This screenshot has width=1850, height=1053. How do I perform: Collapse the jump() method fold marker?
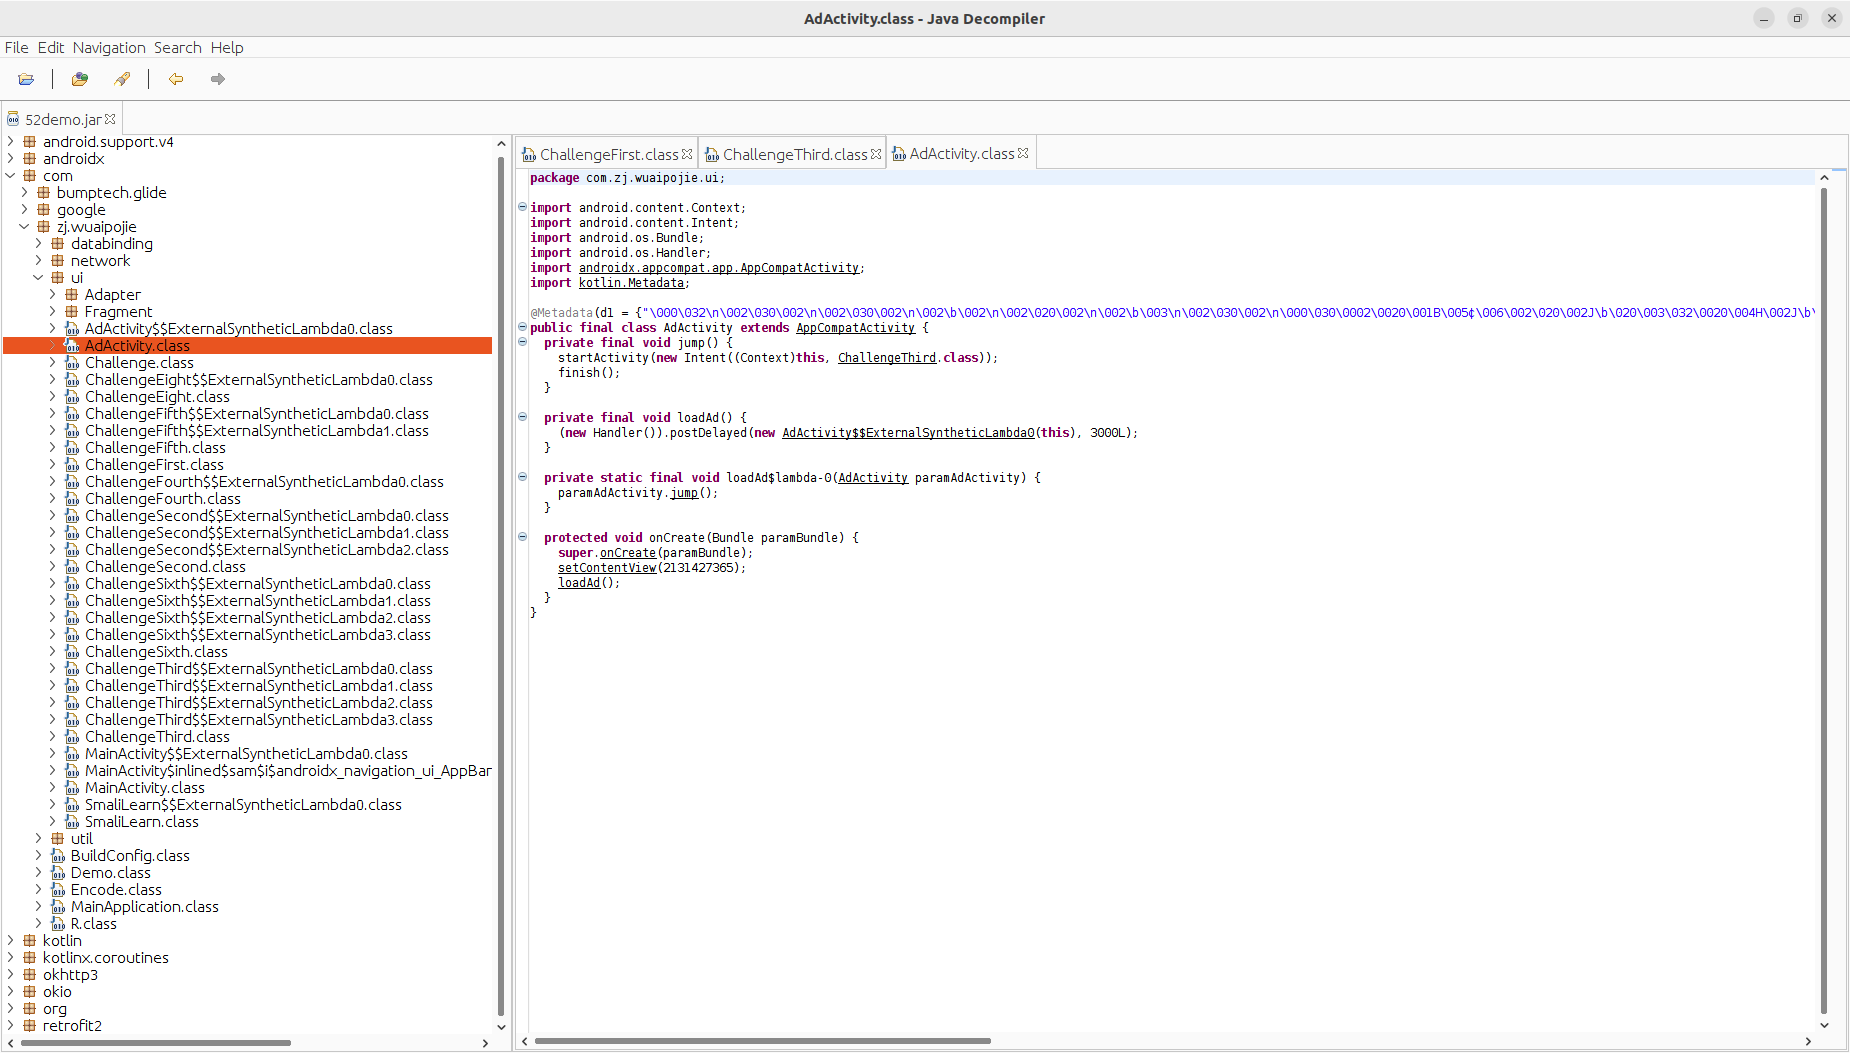point(522,342)
